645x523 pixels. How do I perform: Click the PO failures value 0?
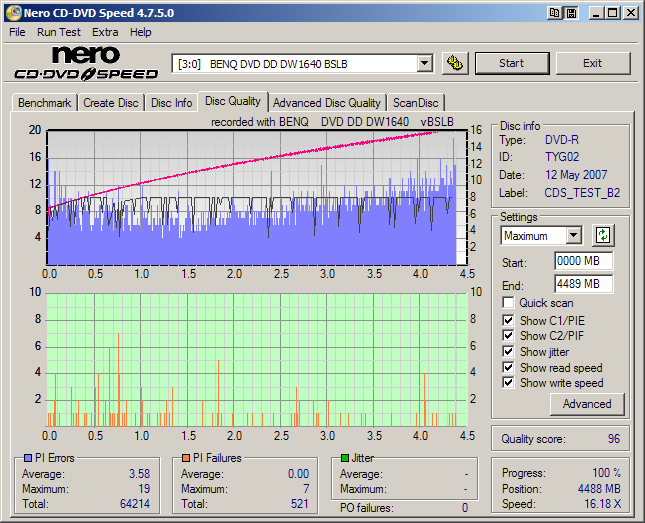[x=465, y=508]
